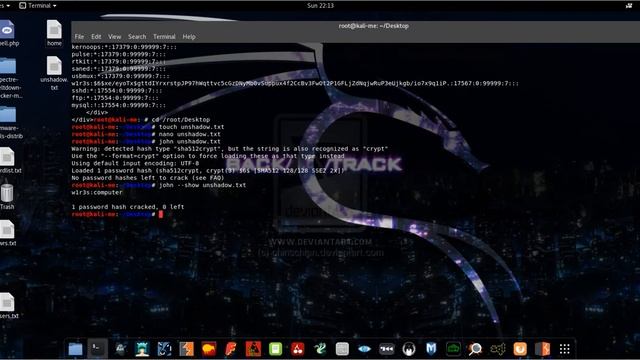Screen dimensions: 640x360
Task: Click the 'No password hashes left to crack' line
Action: click(x=148, y=178)
